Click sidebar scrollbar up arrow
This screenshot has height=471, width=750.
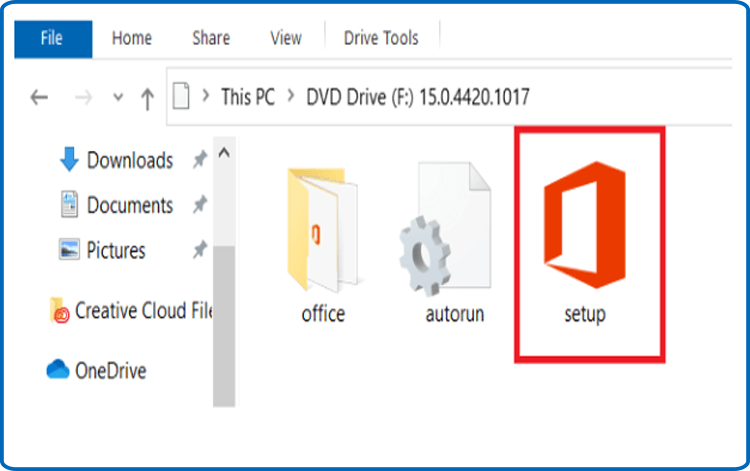(224, 153)
